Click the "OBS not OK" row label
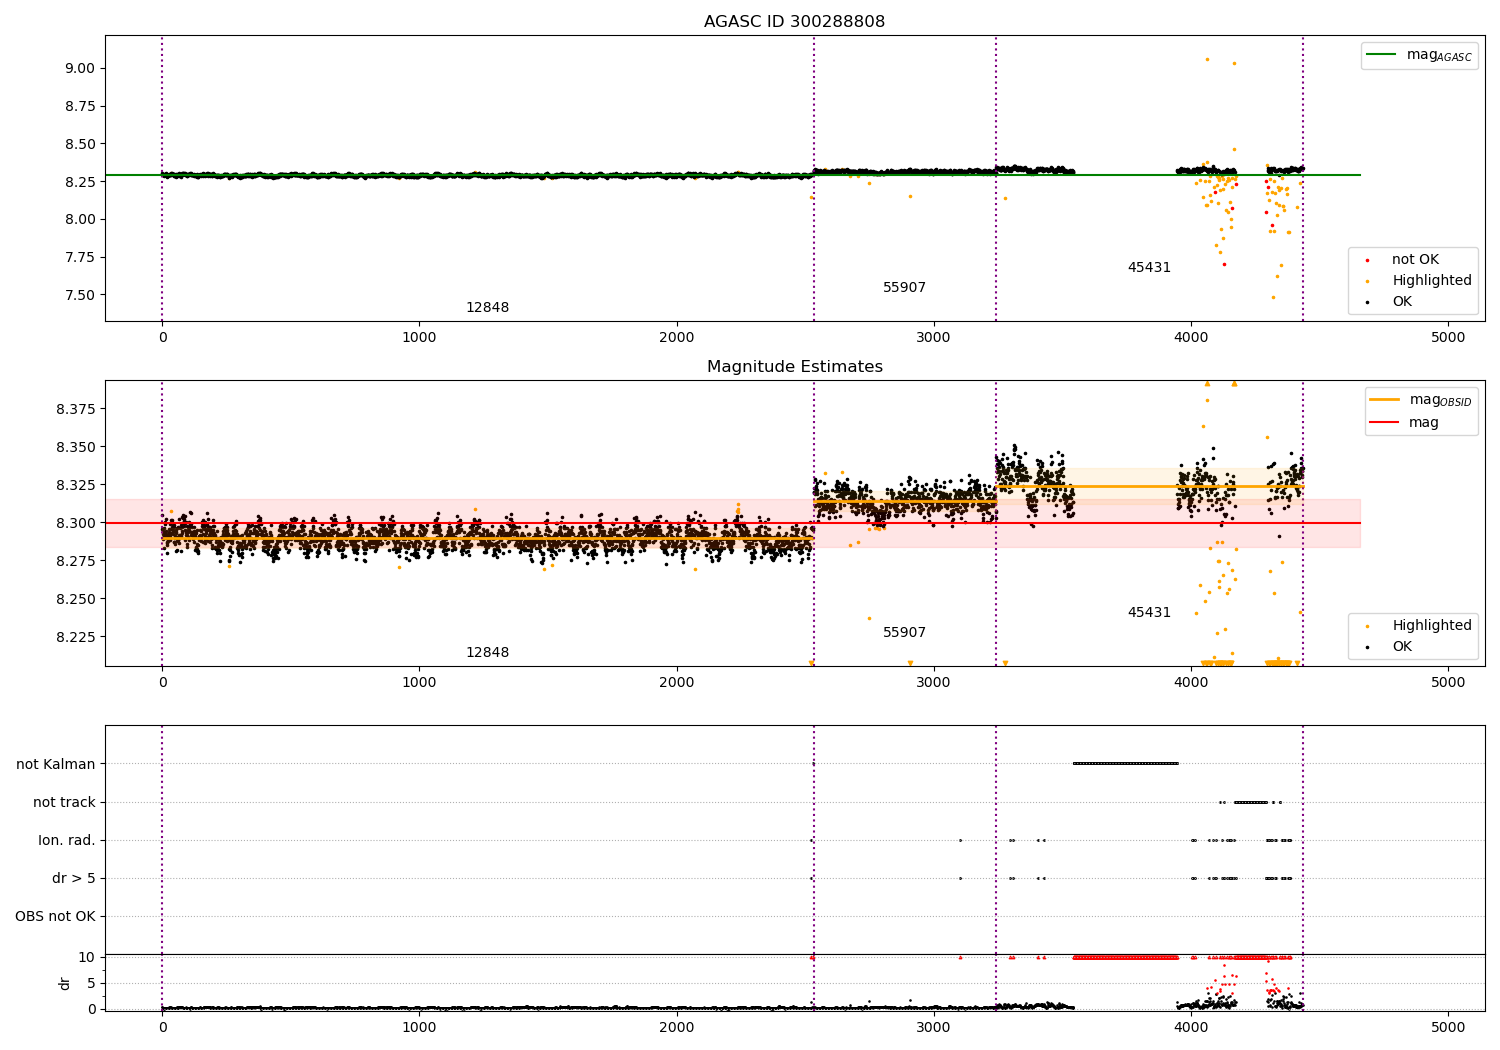Image resolution: width=1500 pixels, height=1050 pixels. pyautogui.click(x=56, y=916)
